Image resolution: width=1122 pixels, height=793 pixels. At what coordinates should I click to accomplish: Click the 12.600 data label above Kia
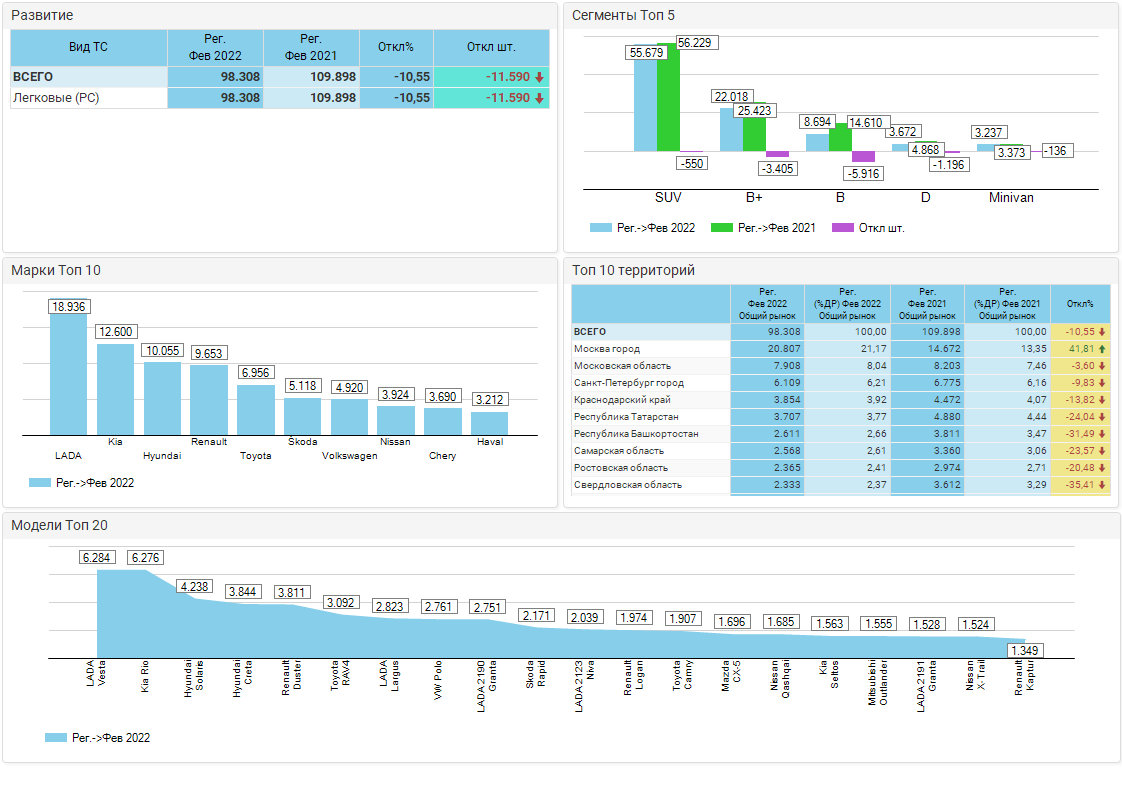(116, 332)
